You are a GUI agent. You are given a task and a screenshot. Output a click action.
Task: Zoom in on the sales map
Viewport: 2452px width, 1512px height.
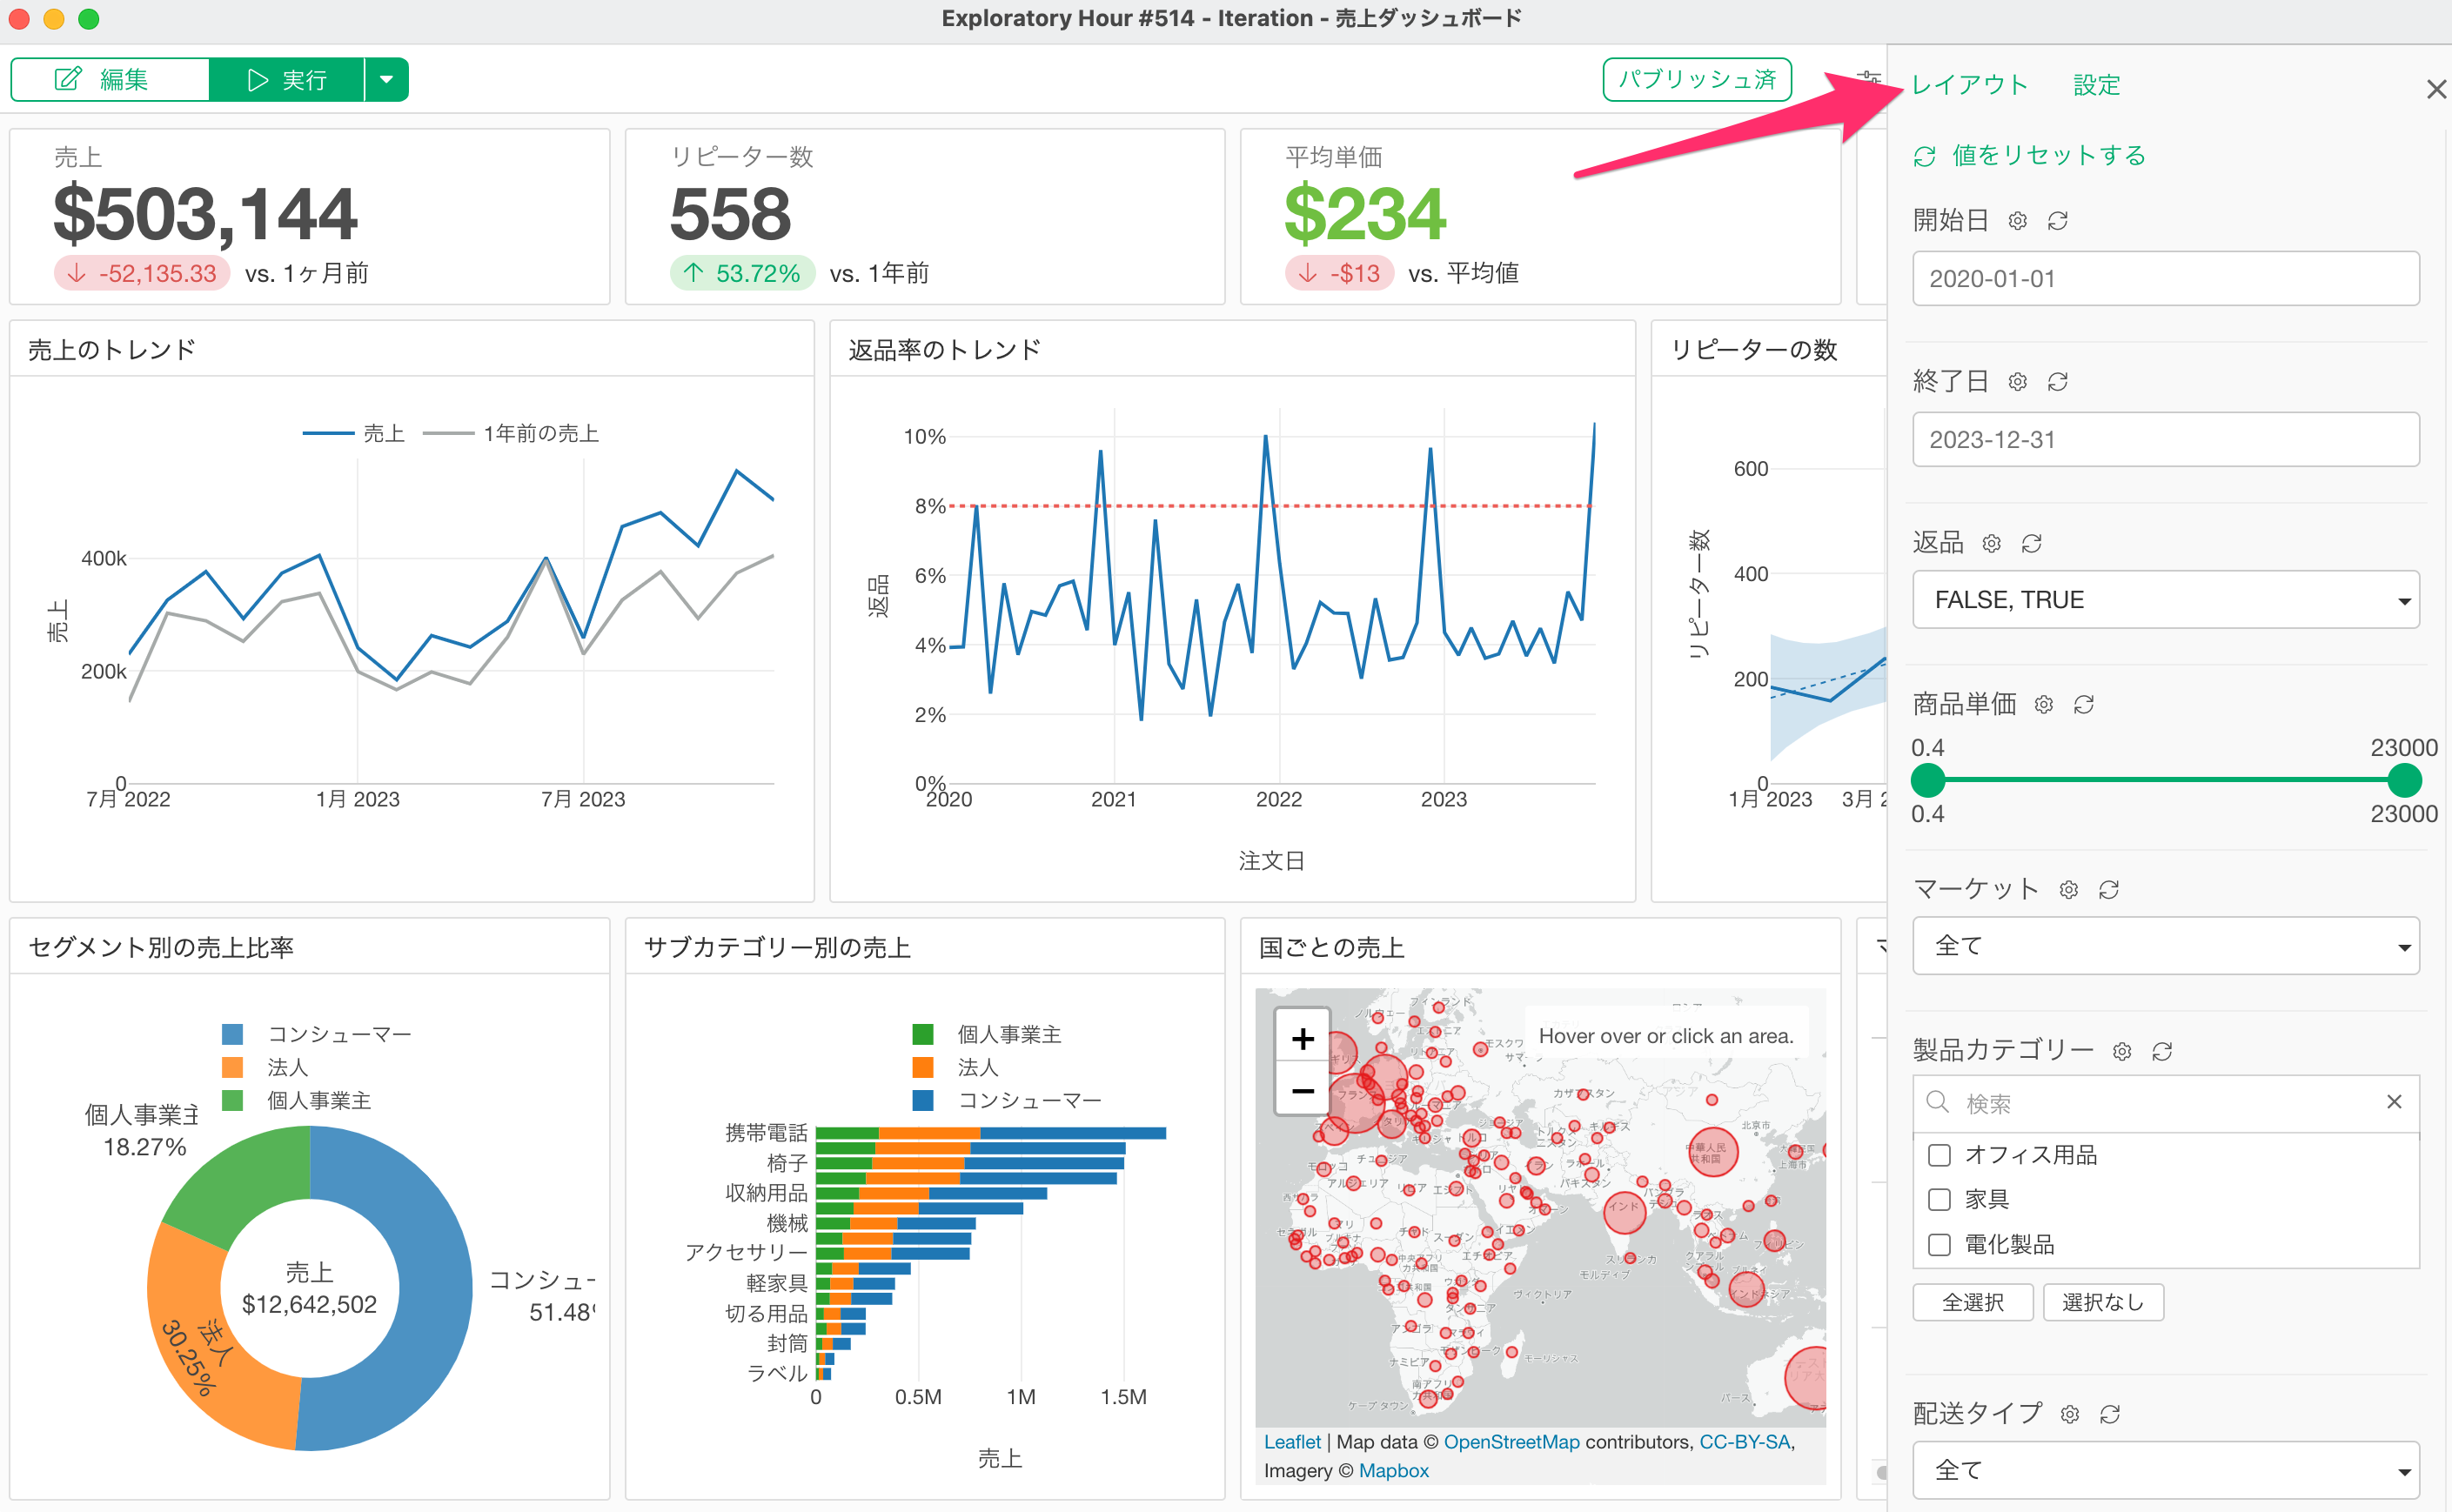click(1302, 1039)
